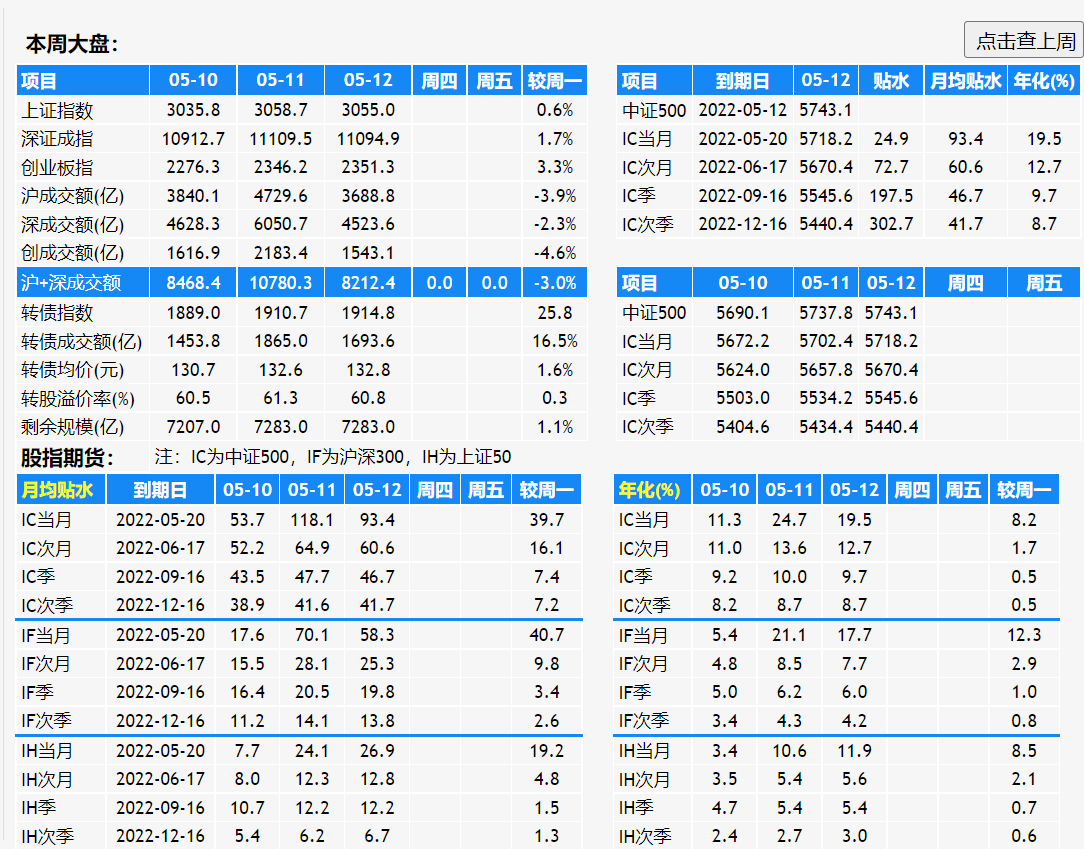This screenshot has height=849, width=1084.
Task: Select the 24.7 年化 value for IC当月
Action: pos(789,520)
